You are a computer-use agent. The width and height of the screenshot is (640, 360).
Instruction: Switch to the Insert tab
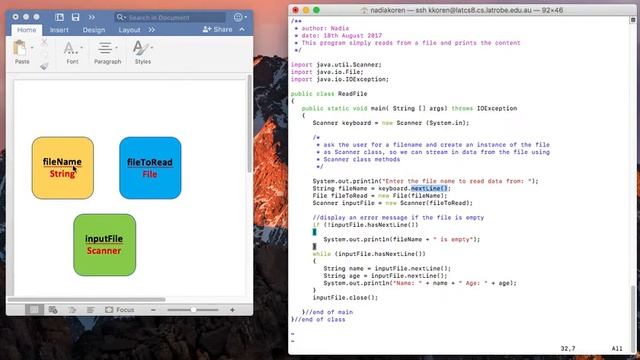[x=59, y=30]
